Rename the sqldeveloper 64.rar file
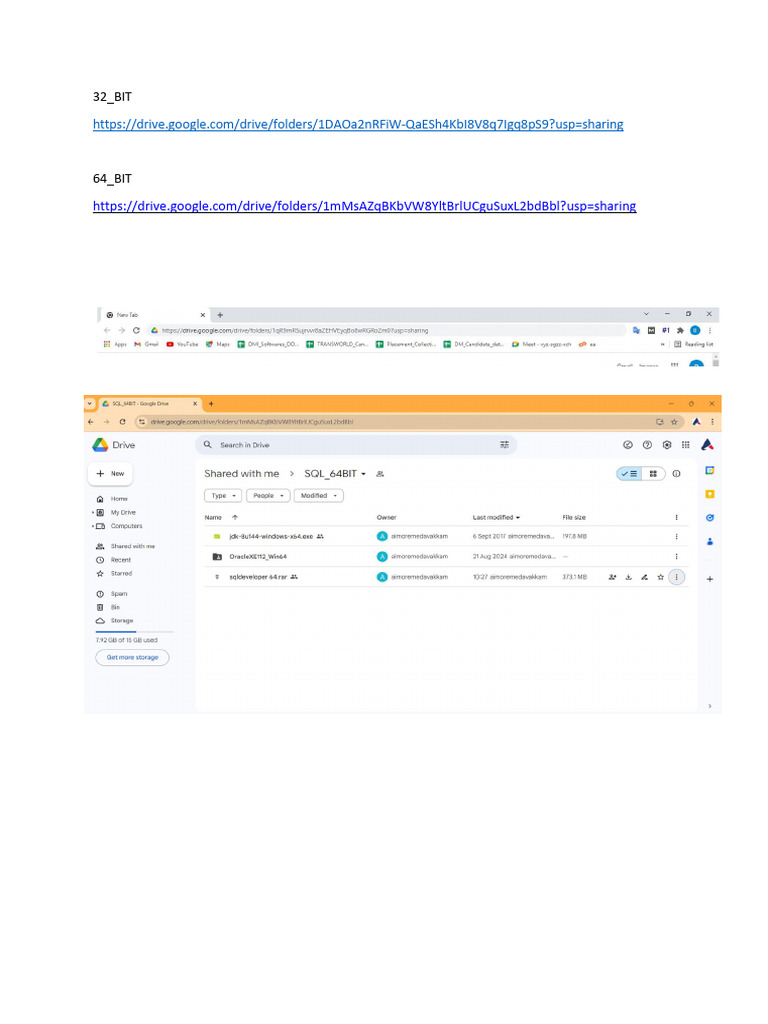 (645, 577)
